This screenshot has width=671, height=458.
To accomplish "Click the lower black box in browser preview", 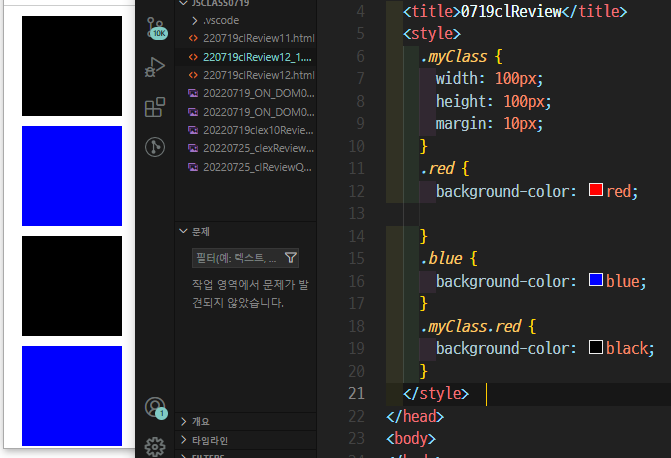I will click(x=72, y=286).
